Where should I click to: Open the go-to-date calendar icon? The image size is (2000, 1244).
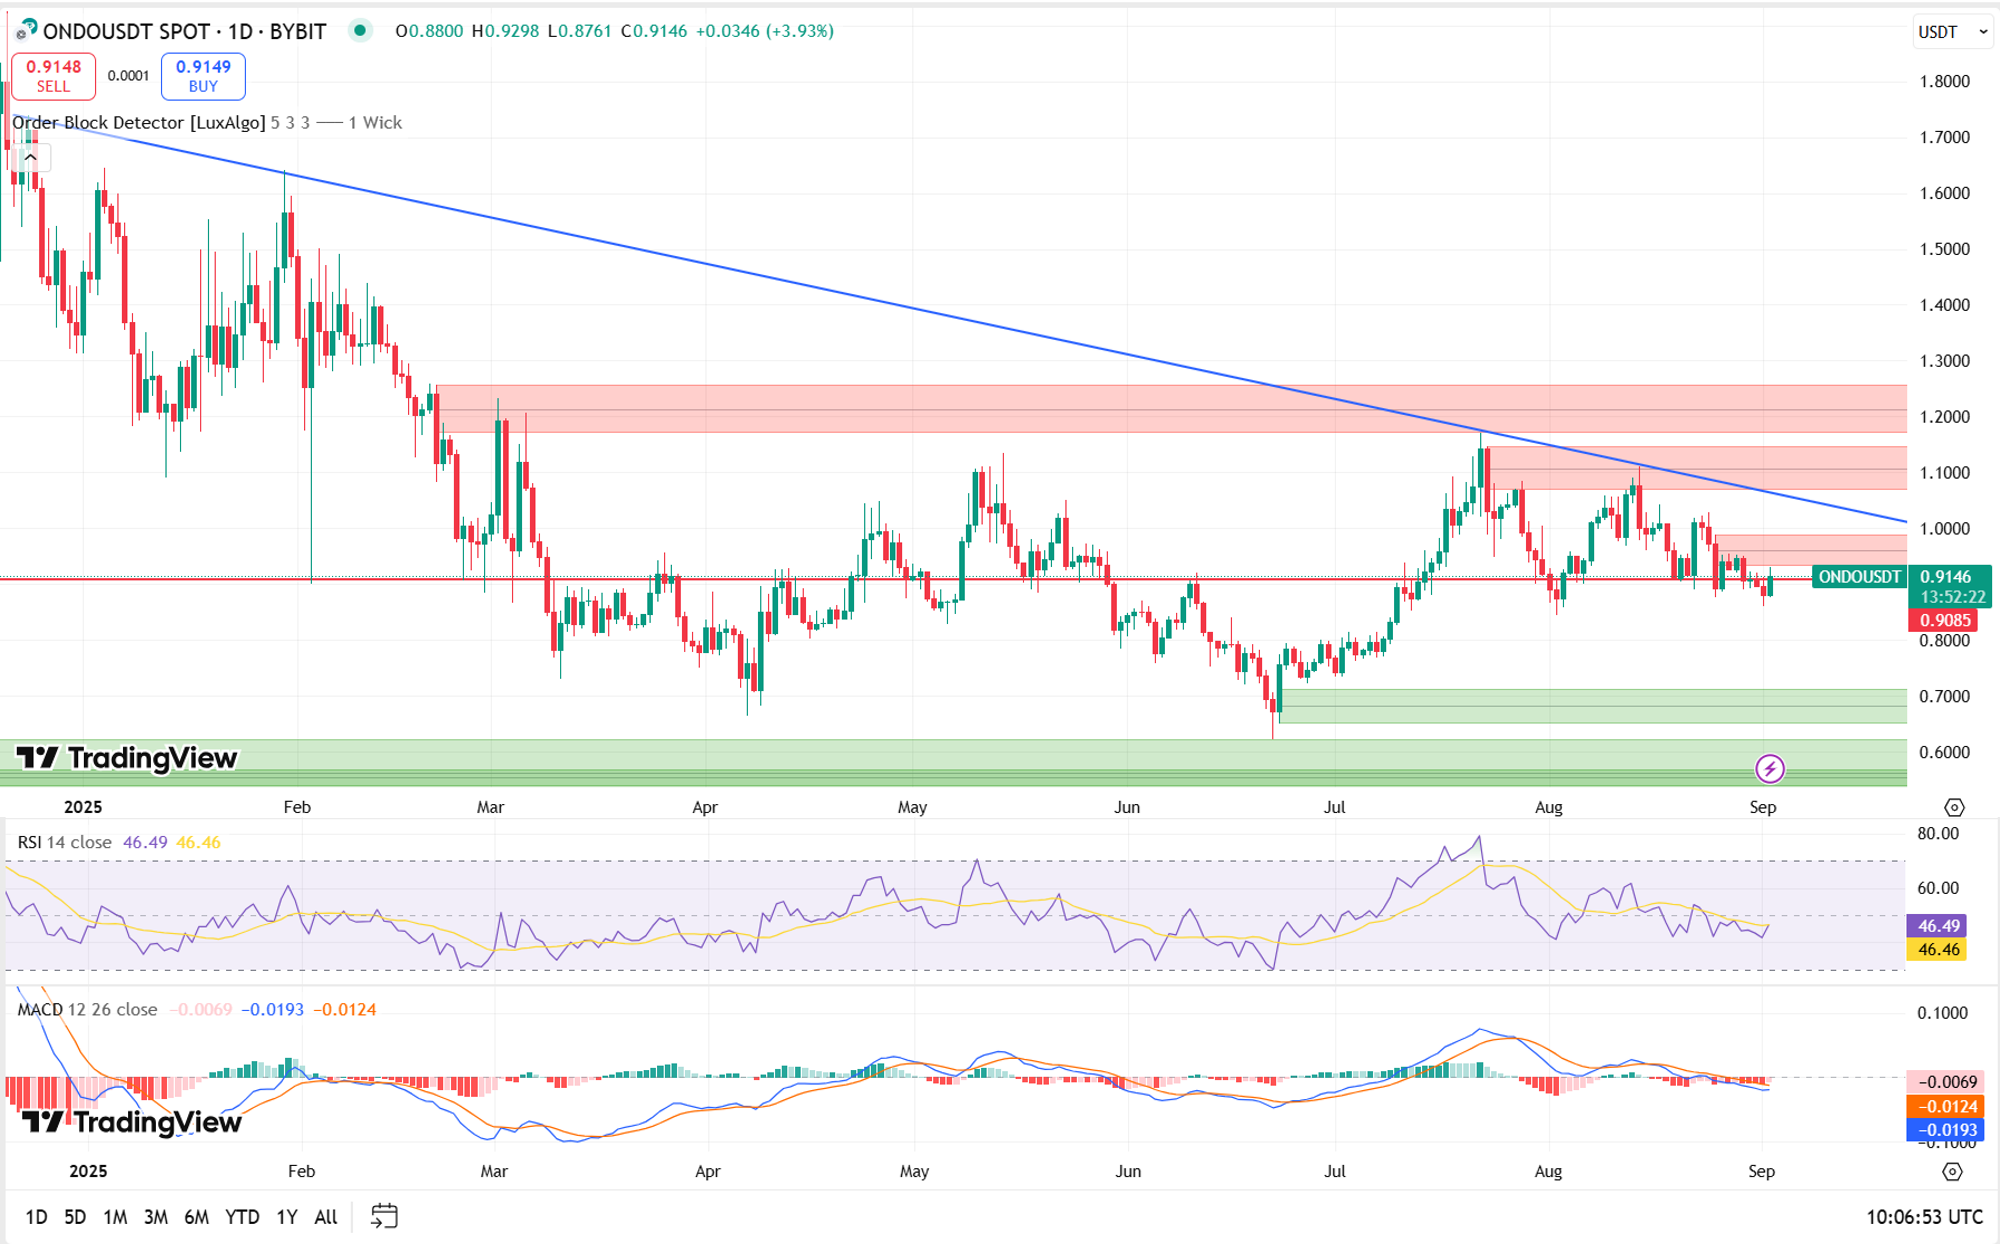point(384,1216)
